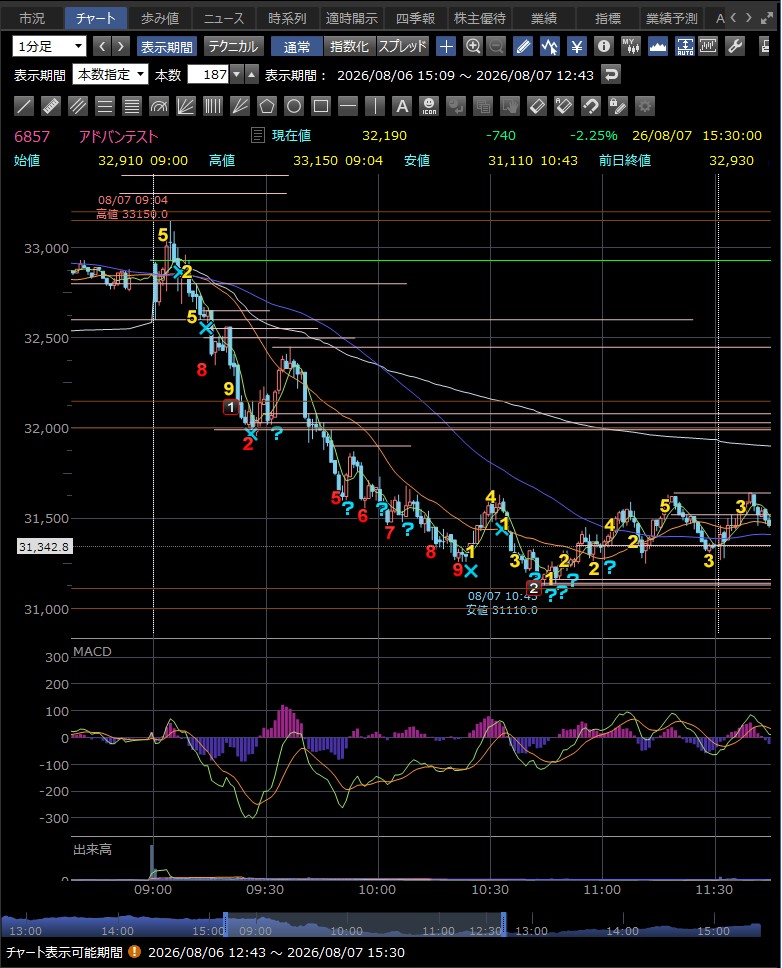This screenshot has height=968, width=782.
Task: Open the quote detail list icon beside 現在値
Action: [x=258, y=135]
